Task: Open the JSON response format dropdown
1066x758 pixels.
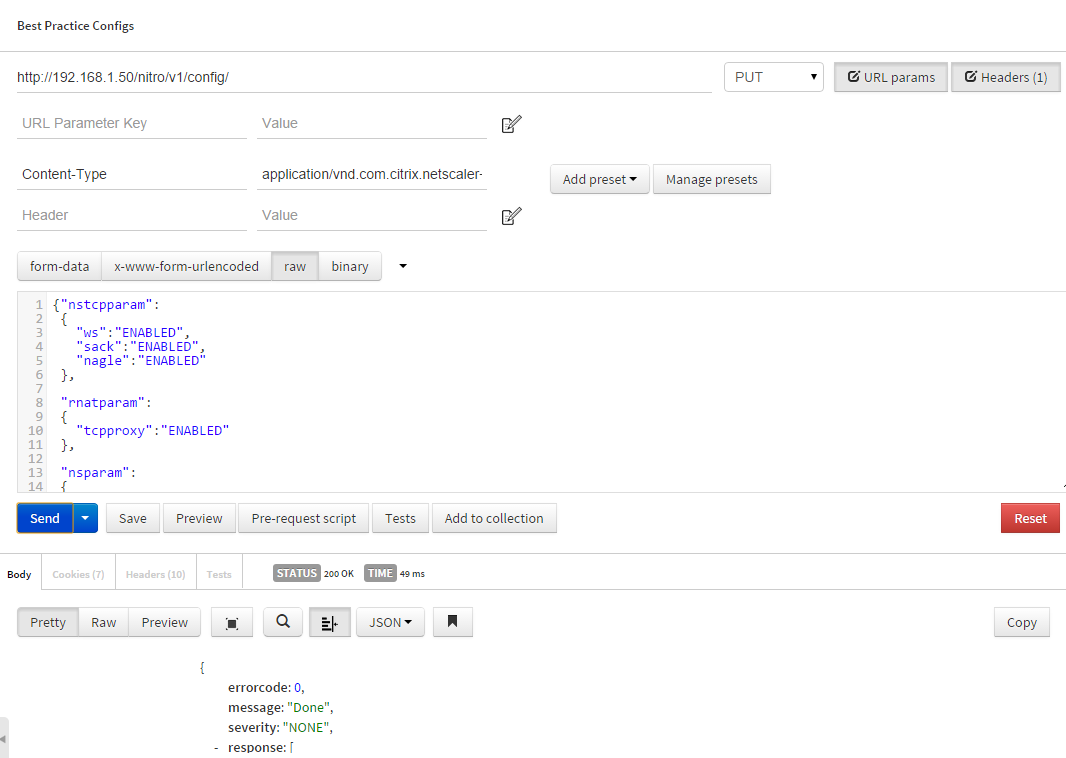Action: [x=391, y=622]
